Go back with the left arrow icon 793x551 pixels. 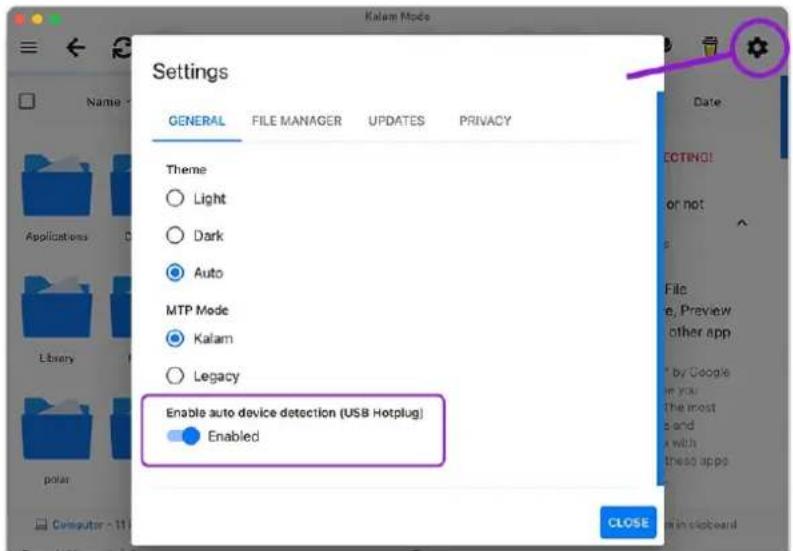point(76,48)
